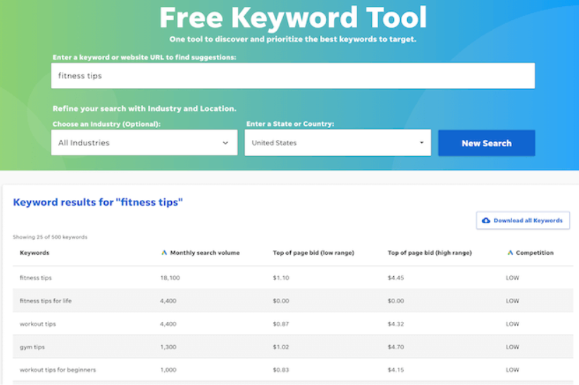Viewport: 579px width, 385px height.
Task: Select the gym tips keyword row
Action: 293,347
